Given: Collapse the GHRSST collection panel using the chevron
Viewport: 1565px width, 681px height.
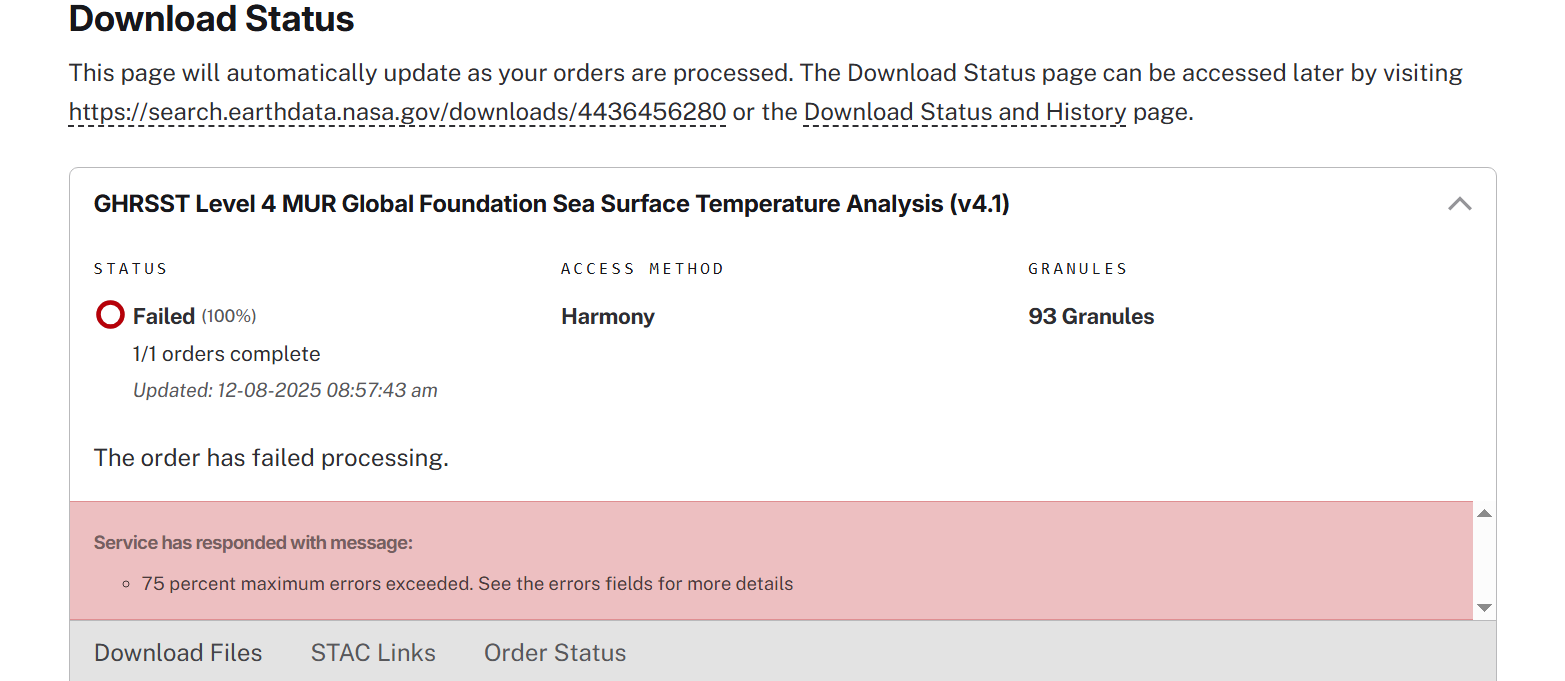Looking at the screenshot, I should tap(1459, 203).
